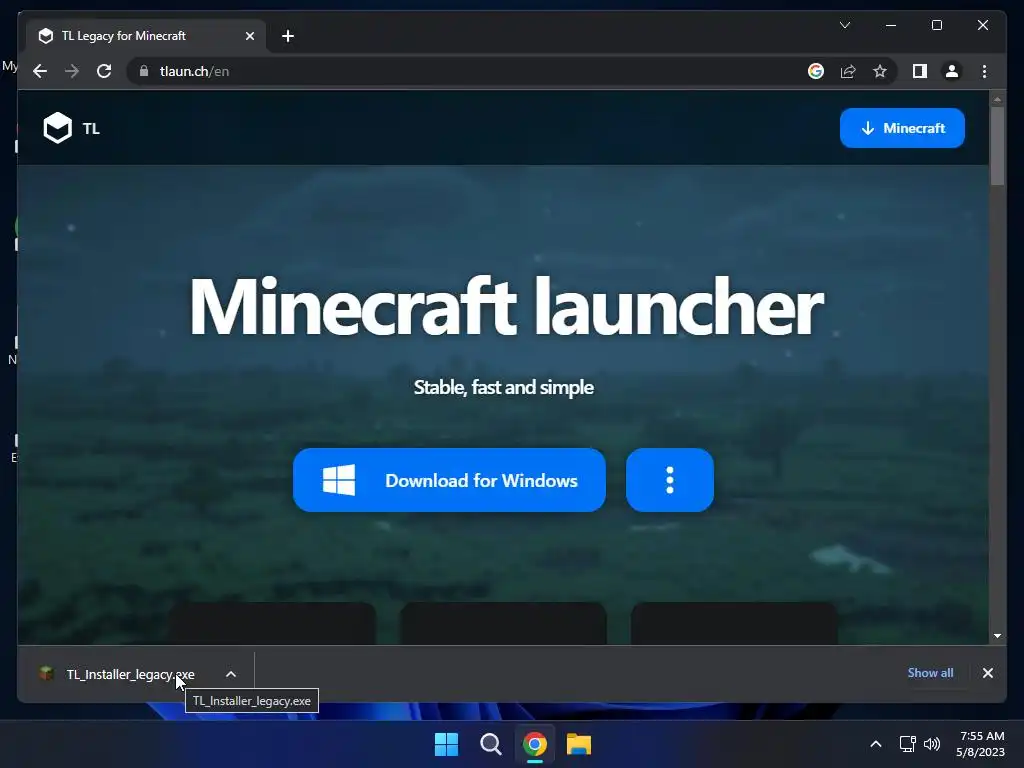This screenshot has height=768, width=1024.
Task: View site information via the lock icon
Action: pos(144,71)
